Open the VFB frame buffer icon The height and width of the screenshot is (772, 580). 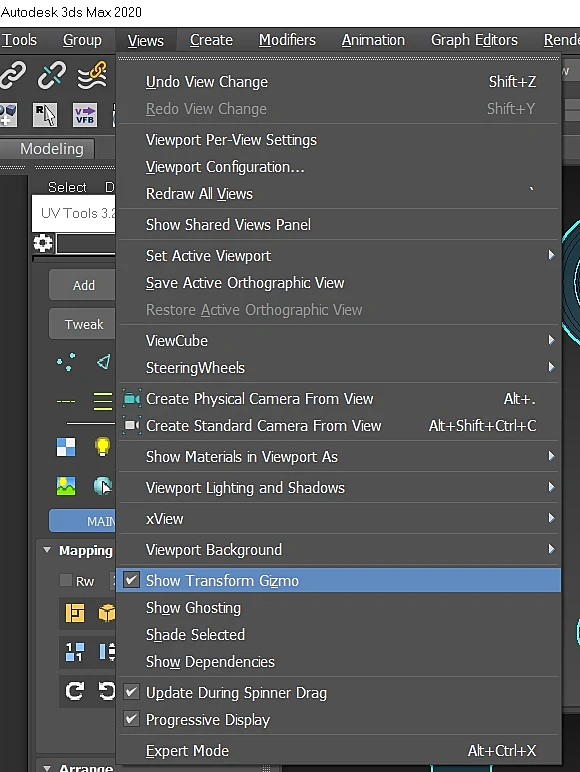pyautogui.click(x=85, y=115)
